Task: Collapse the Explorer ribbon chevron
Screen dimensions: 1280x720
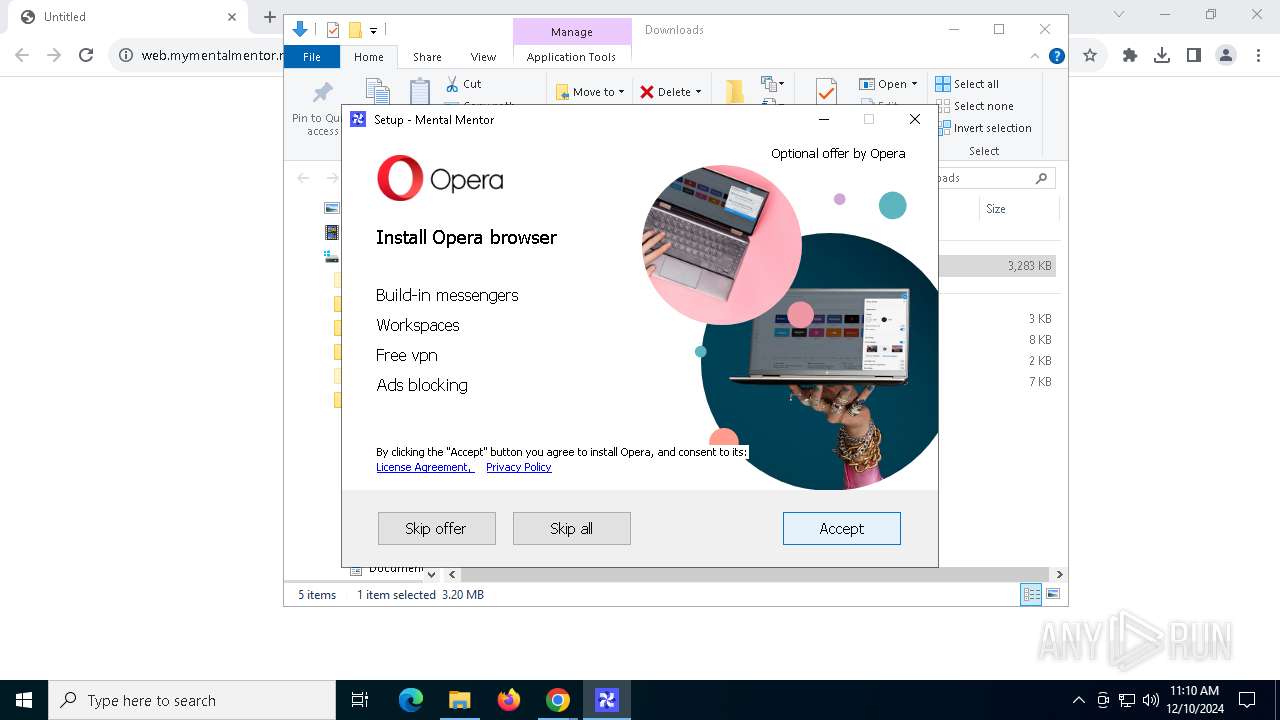Action: pyautogui.click(x=1035, y=56)
